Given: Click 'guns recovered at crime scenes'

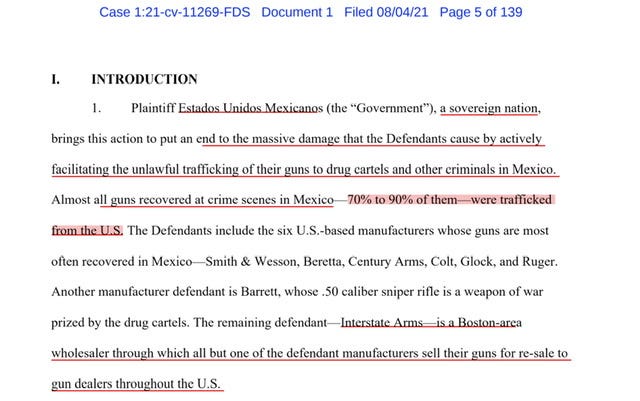Looking at the screenshot, I should (194, 200).
